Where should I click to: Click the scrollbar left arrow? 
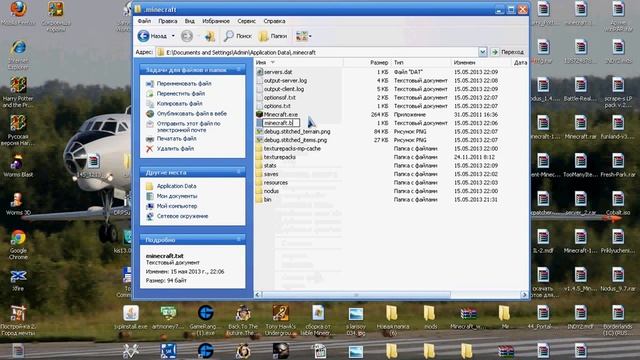pos(258,295)
